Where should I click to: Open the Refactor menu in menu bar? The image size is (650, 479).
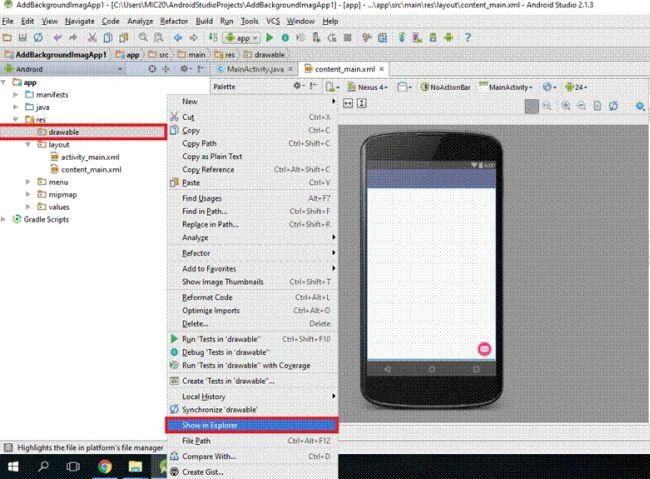(174, 21)
